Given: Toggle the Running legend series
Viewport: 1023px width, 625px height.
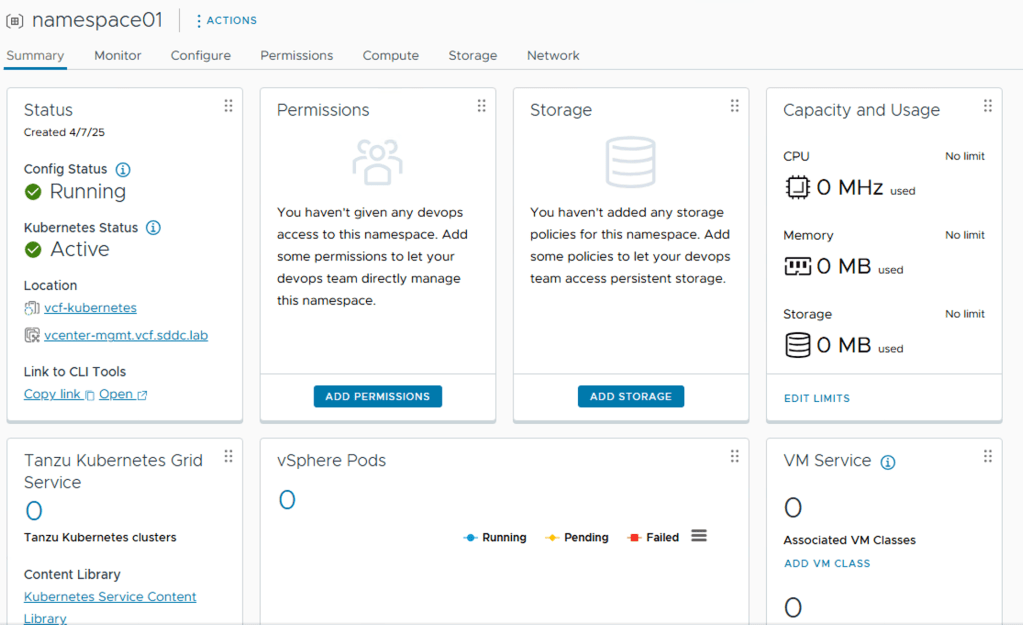Looking at the screenshot, I should point(495,538).
